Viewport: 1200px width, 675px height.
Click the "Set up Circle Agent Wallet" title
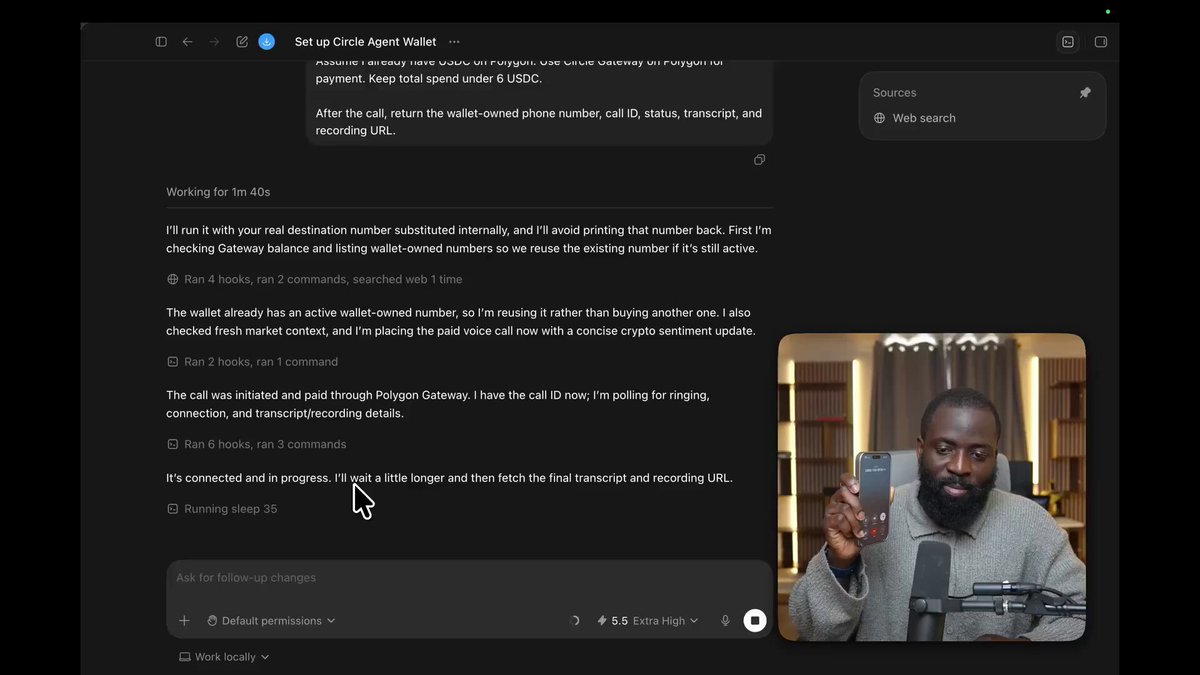(365, 42)
